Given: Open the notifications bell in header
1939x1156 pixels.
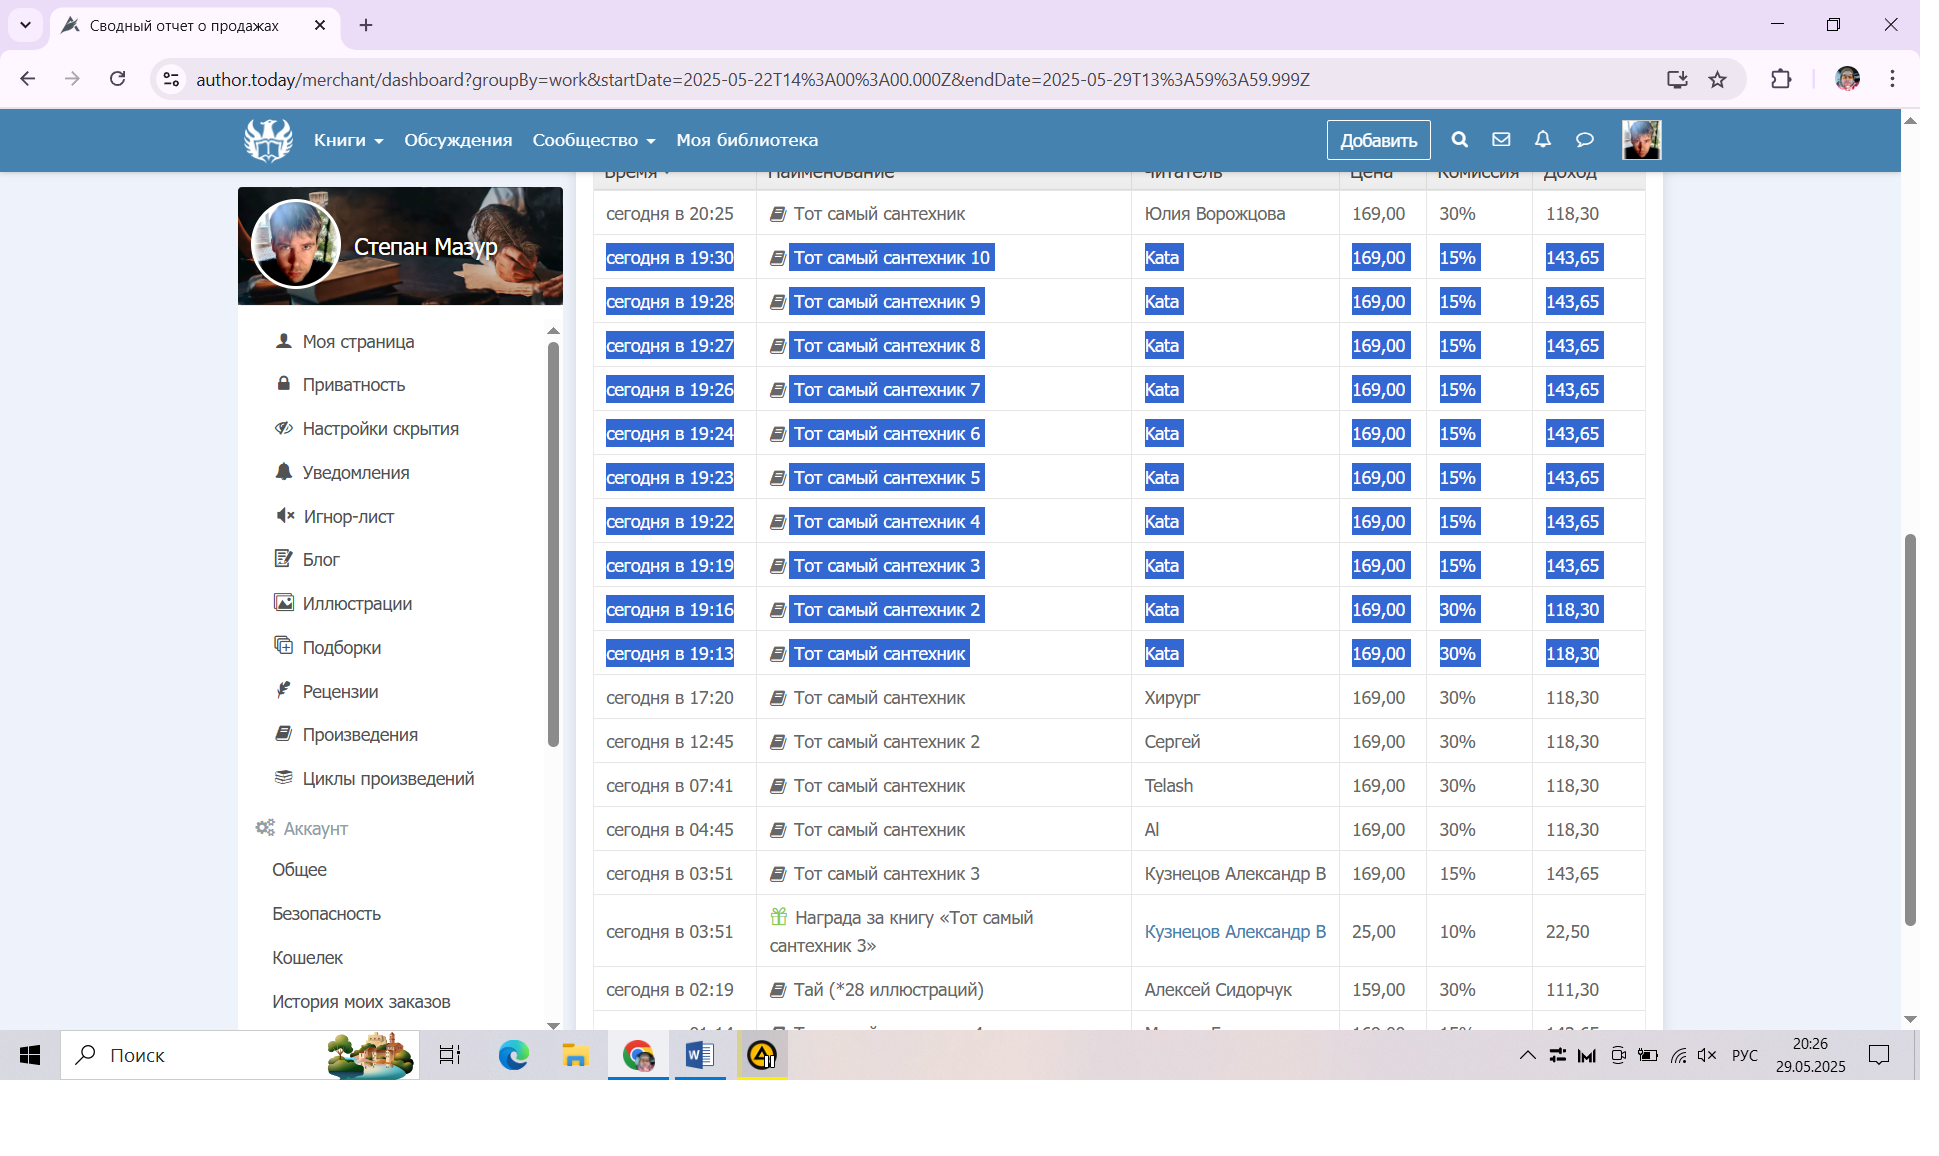Looking at the screenshot, I should 1543,140.
